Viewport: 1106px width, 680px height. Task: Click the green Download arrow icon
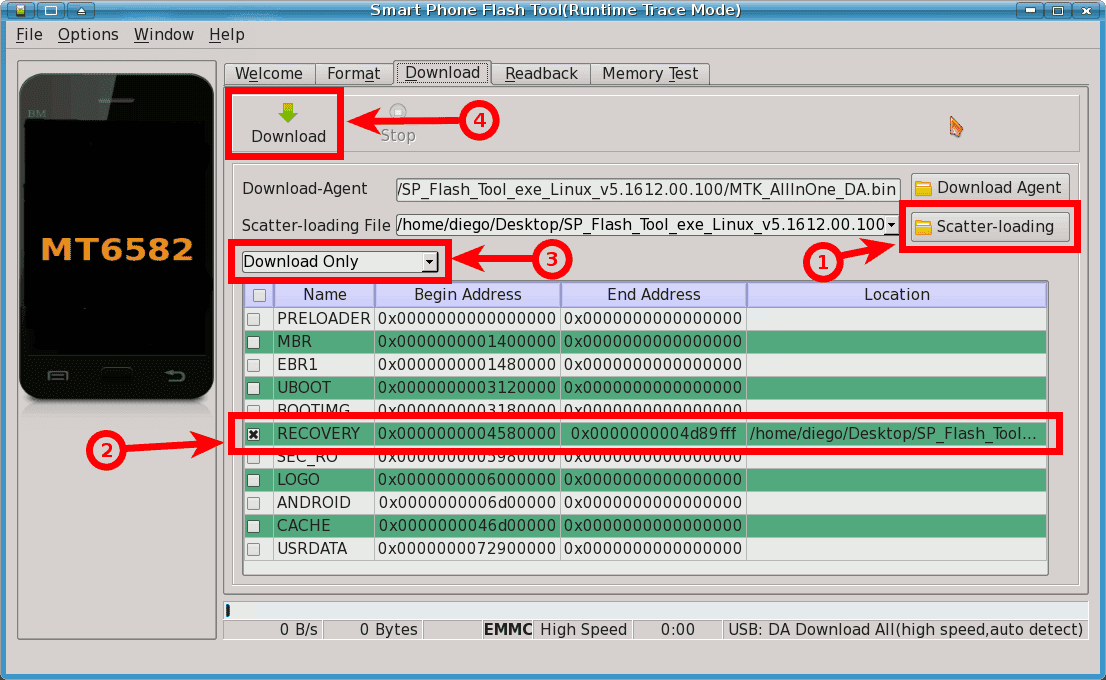point(288,112)
